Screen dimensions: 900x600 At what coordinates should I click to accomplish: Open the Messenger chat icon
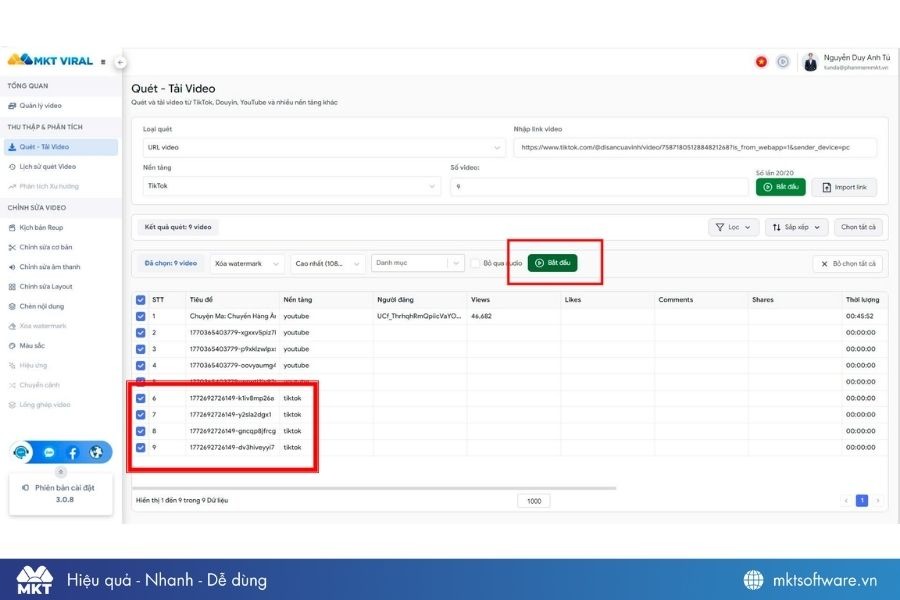pyautogui.click(x=49, y=452)
